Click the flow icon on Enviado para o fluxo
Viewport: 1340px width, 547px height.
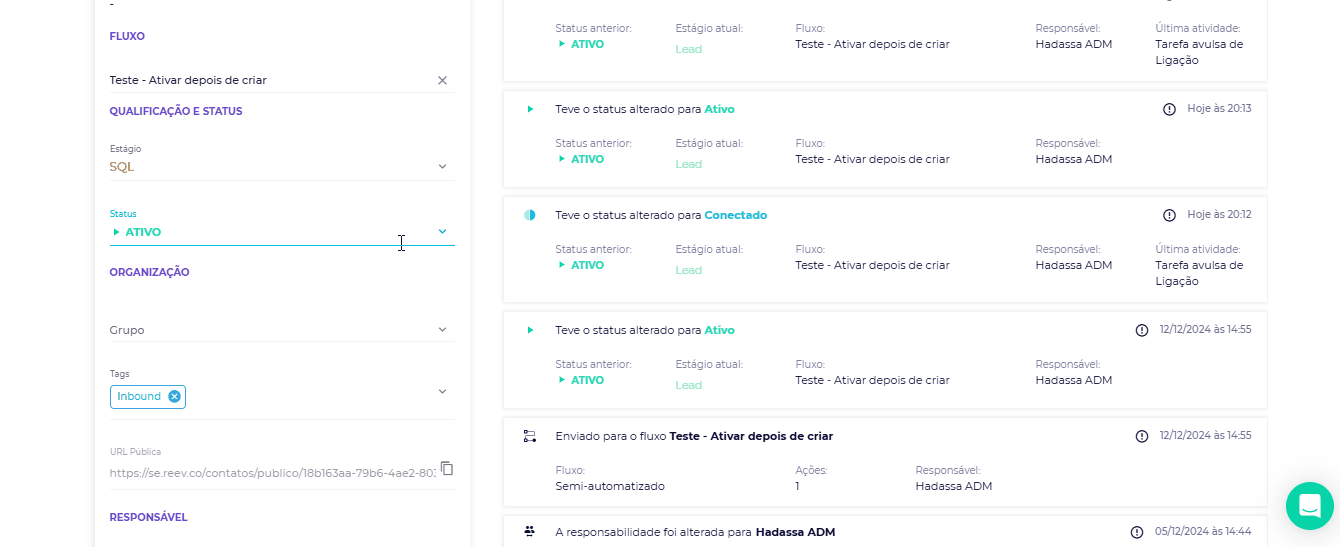530,436
